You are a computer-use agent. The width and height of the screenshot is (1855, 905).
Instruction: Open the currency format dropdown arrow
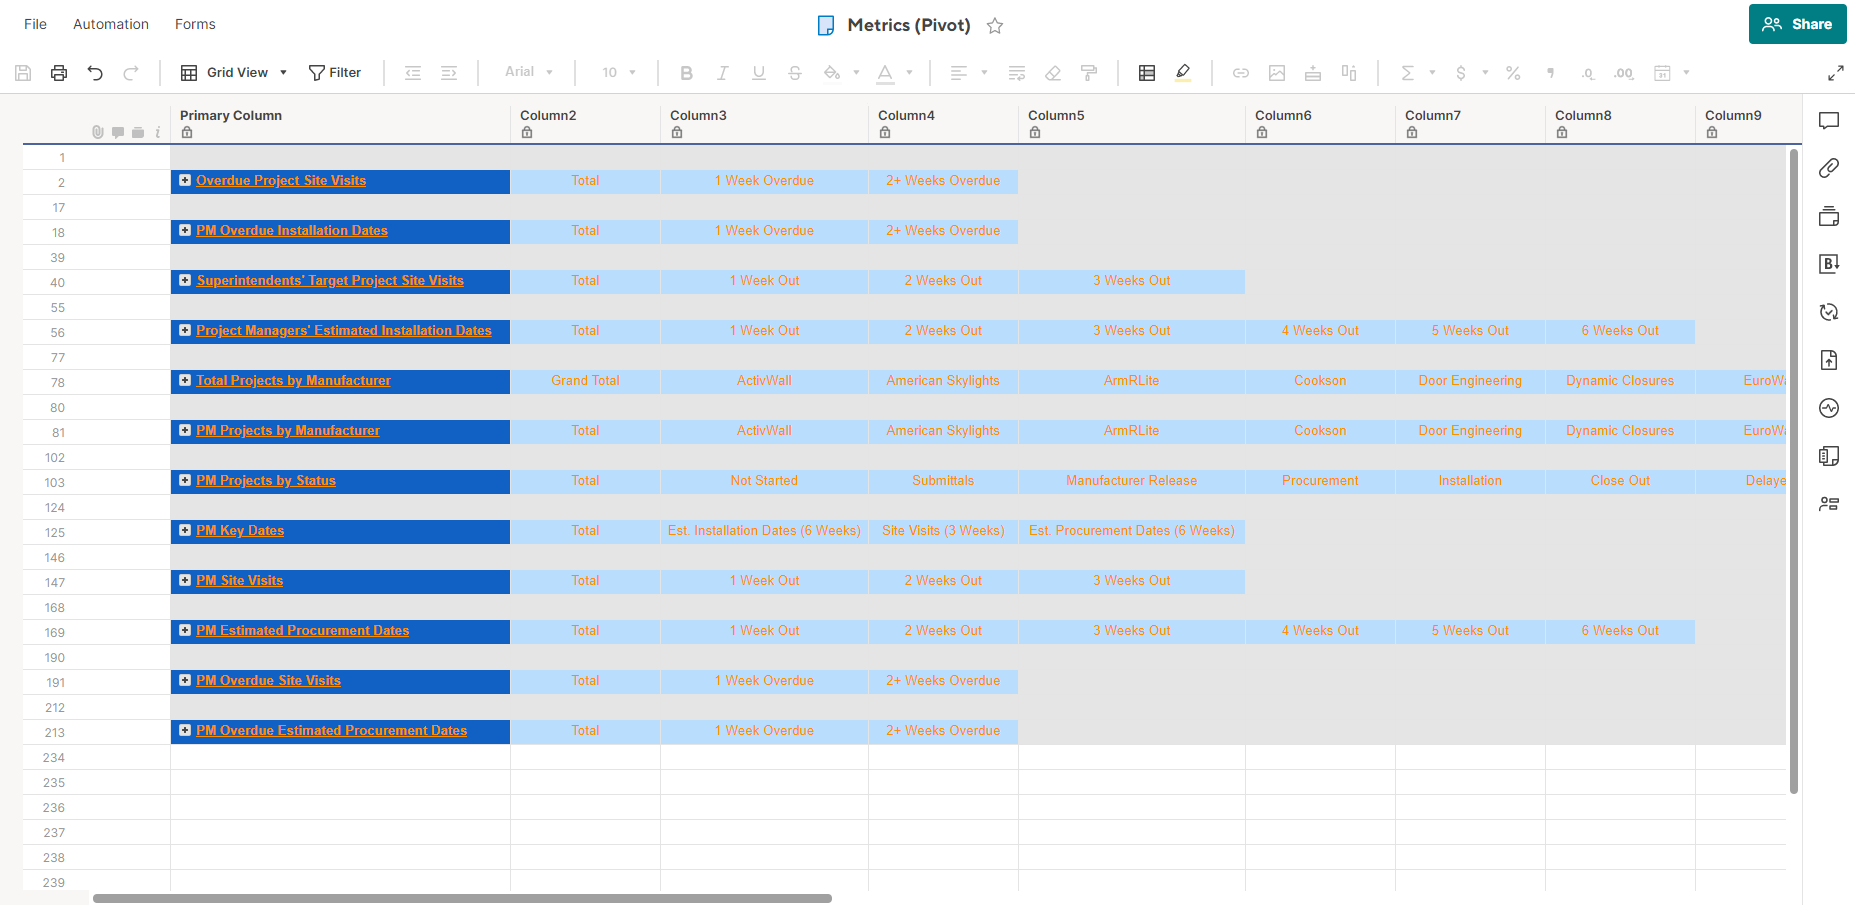coord(1485,73)
